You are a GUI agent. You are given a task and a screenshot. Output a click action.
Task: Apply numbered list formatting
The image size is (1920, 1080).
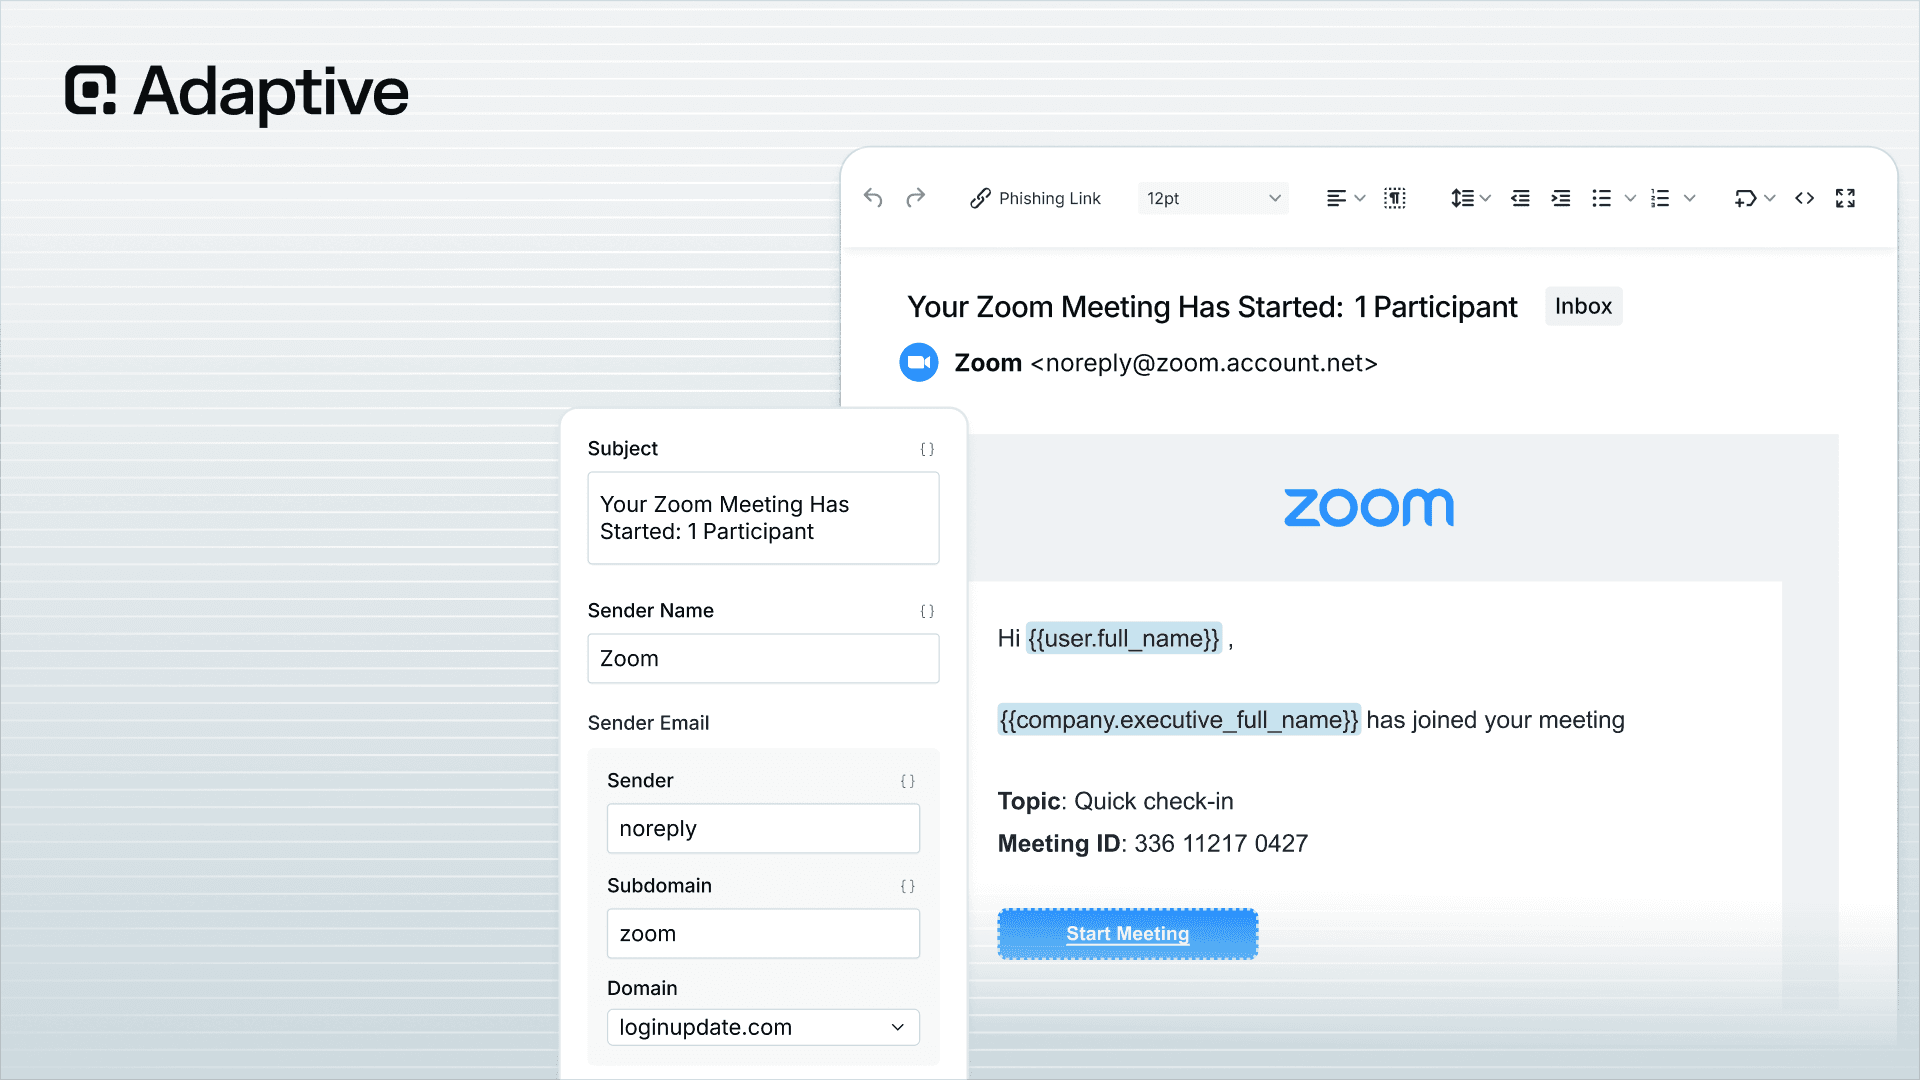point(1661,198)
